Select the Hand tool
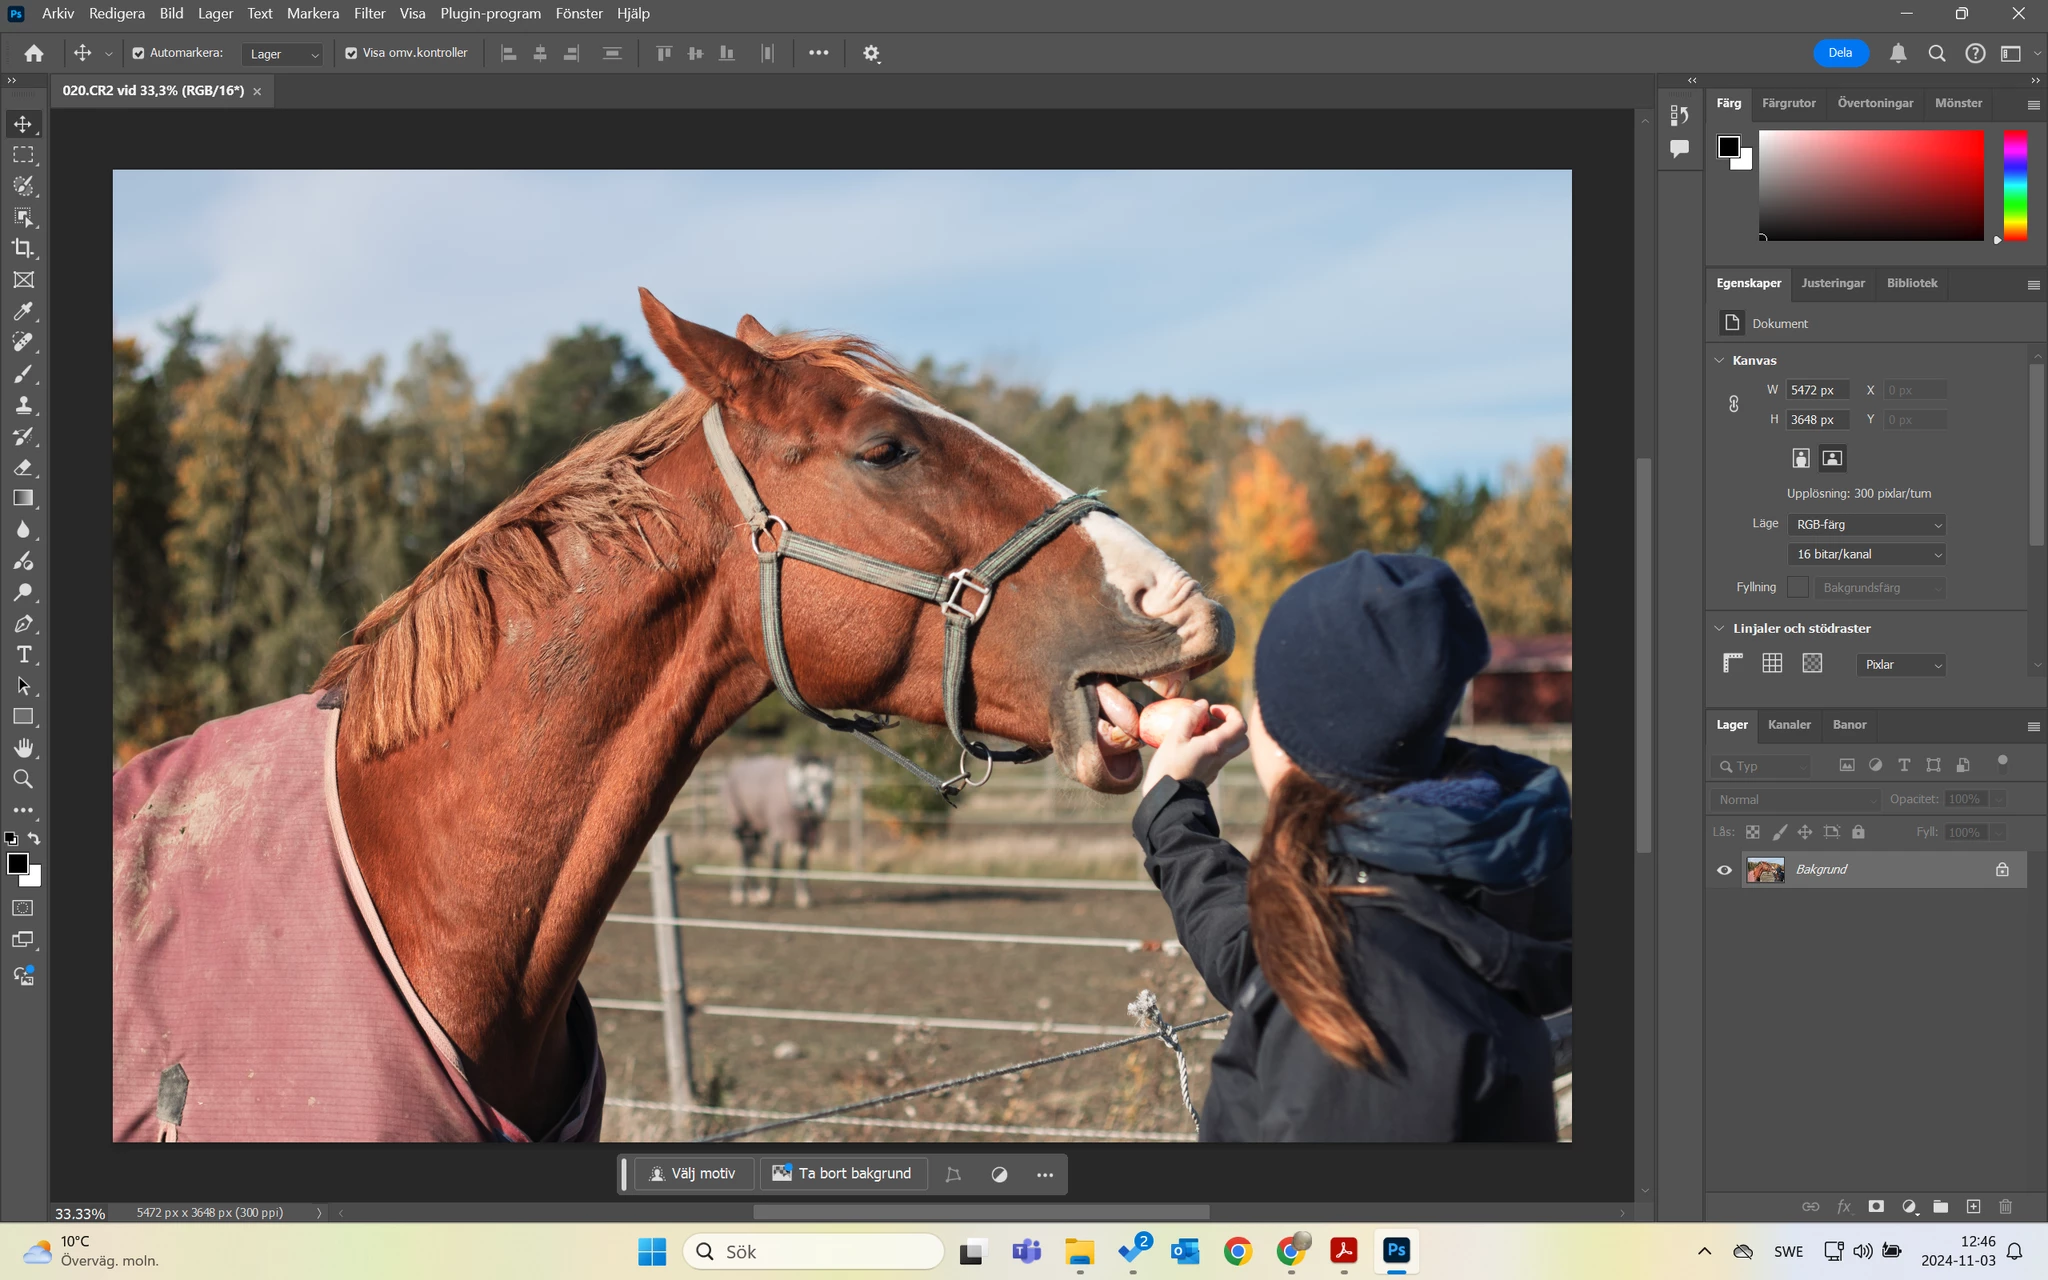Screen dimensions: 2048x1280 tap(23, 748)
